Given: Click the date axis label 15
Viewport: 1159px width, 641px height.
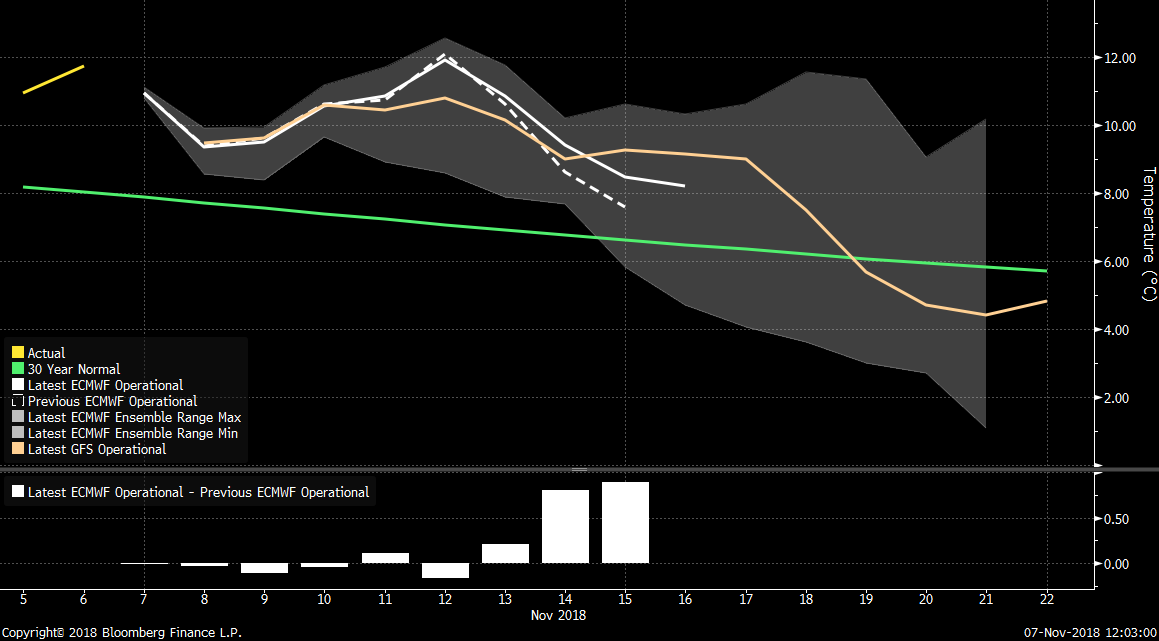Looking at the screenshot, I should 626,600.
